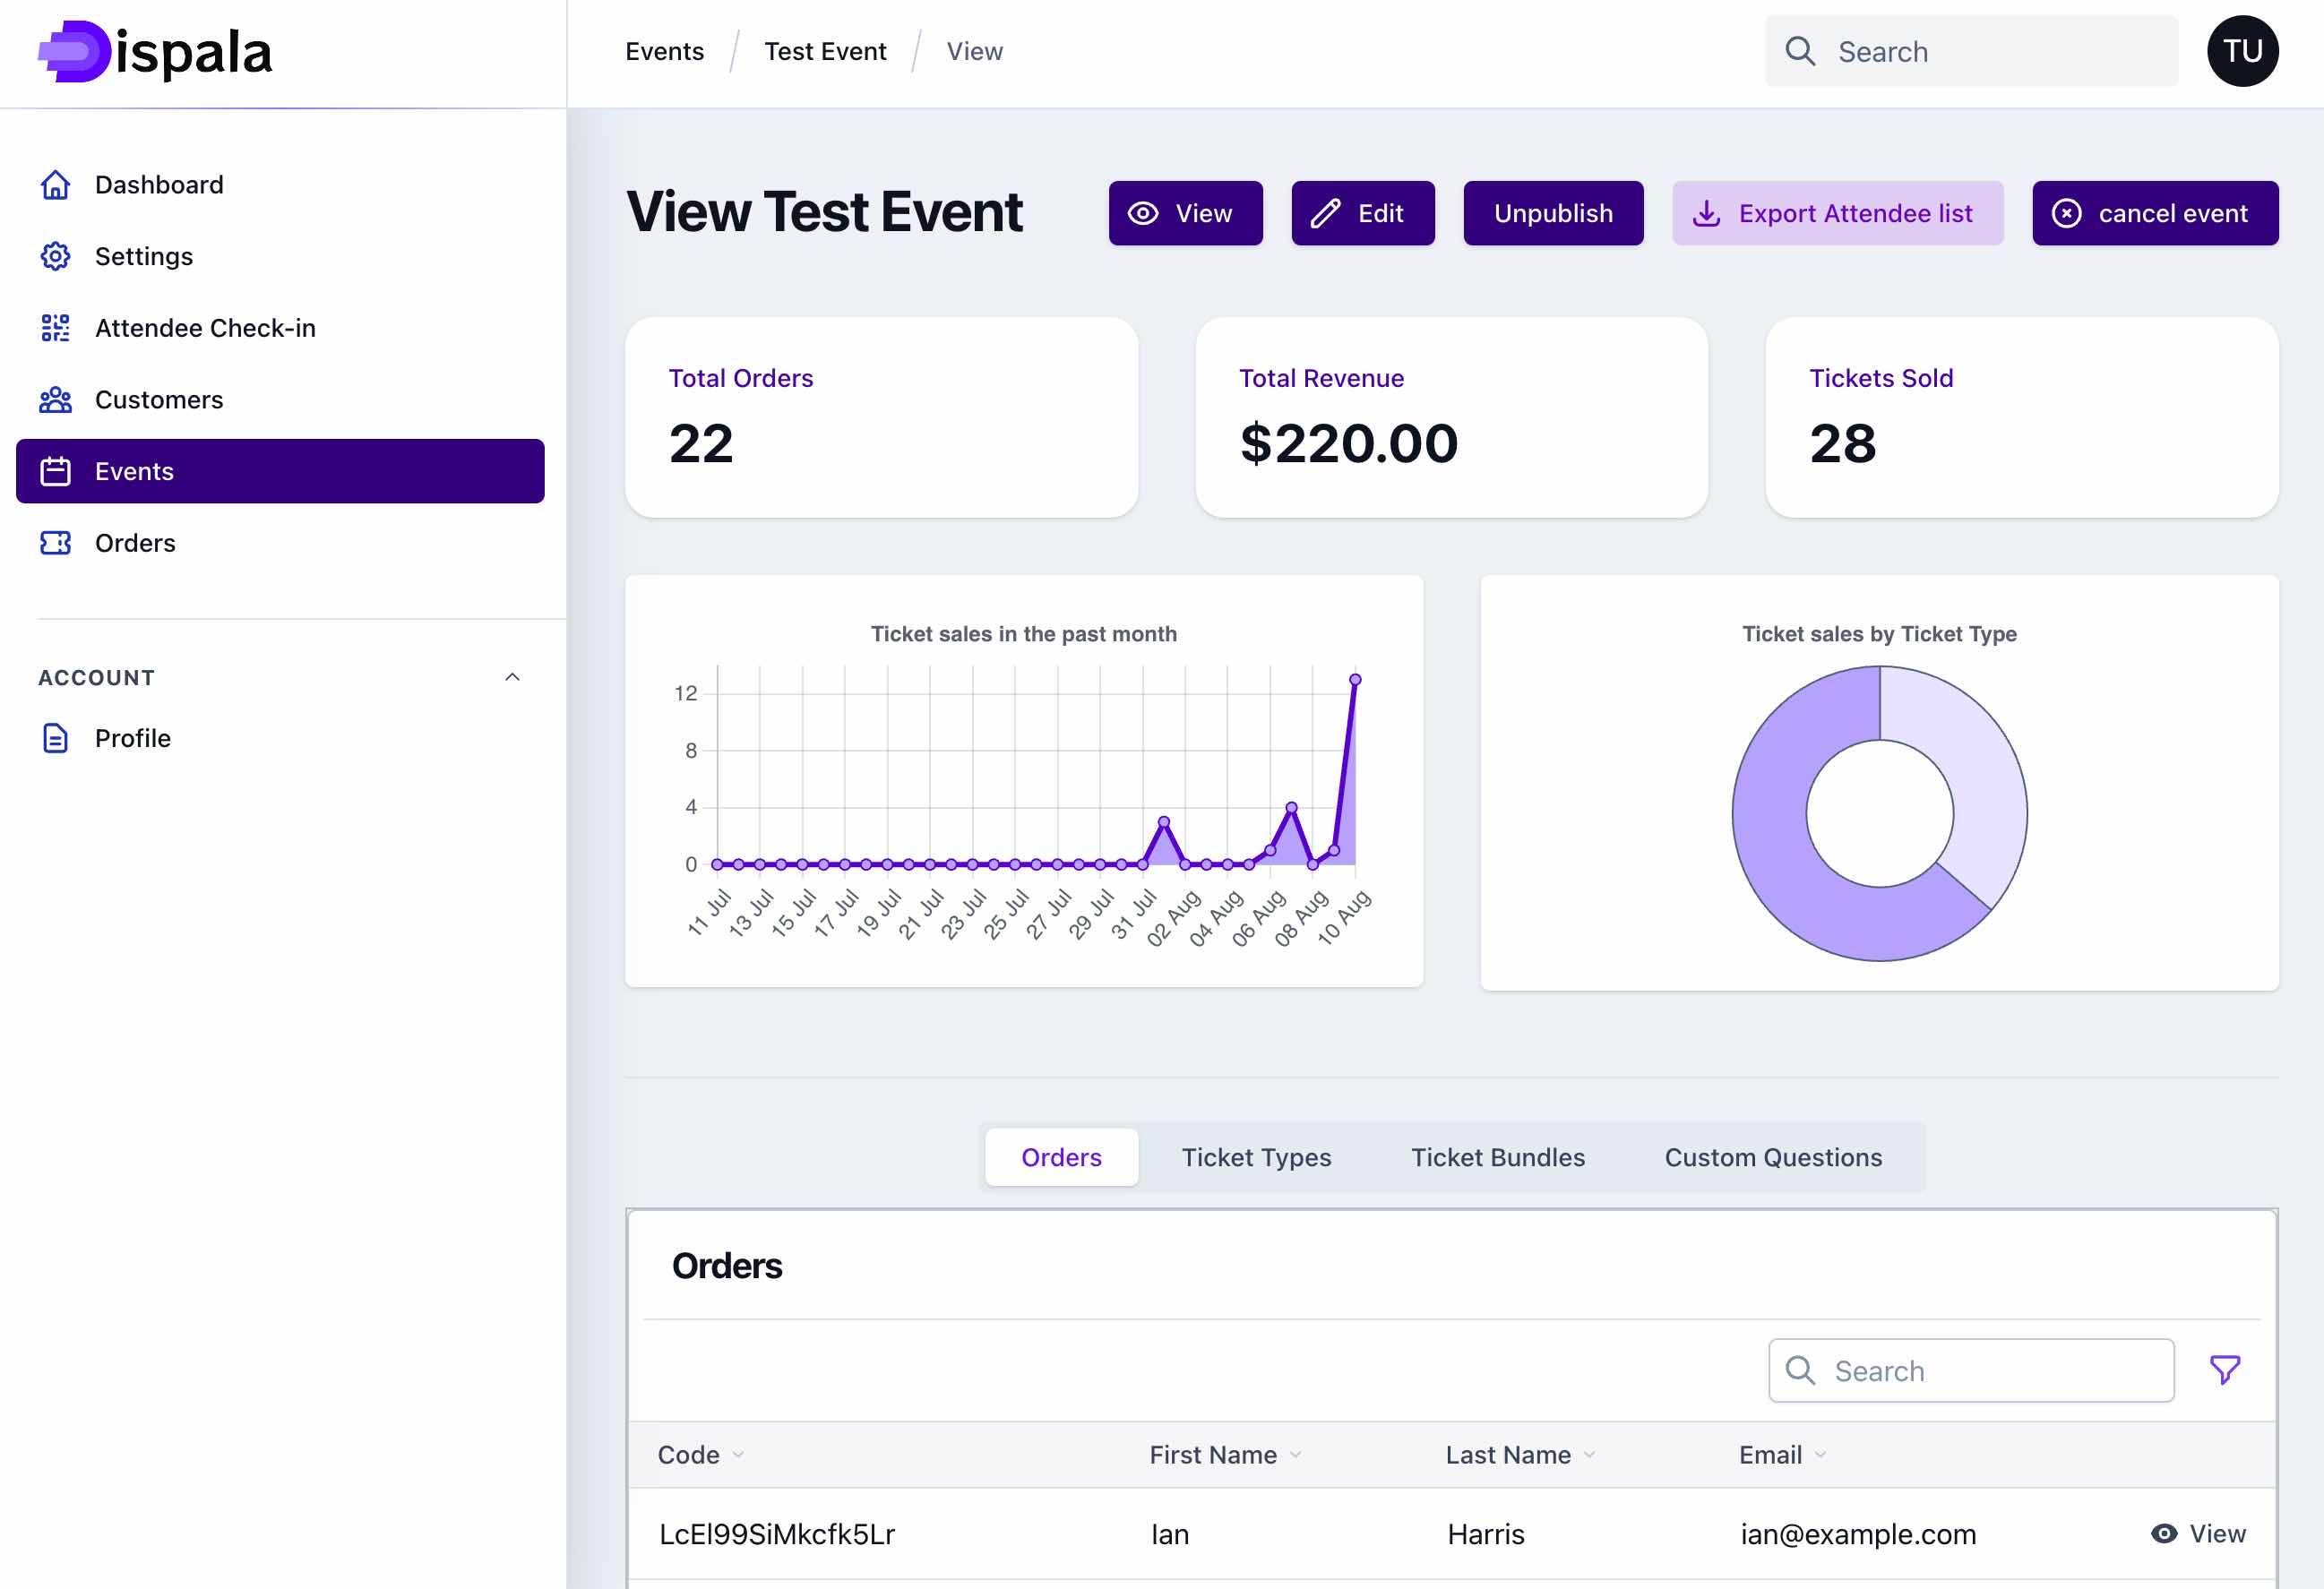View order LcEl99SiMkcfk5Lr
This screenshot has height=1589, width=2324.
2198,1533
